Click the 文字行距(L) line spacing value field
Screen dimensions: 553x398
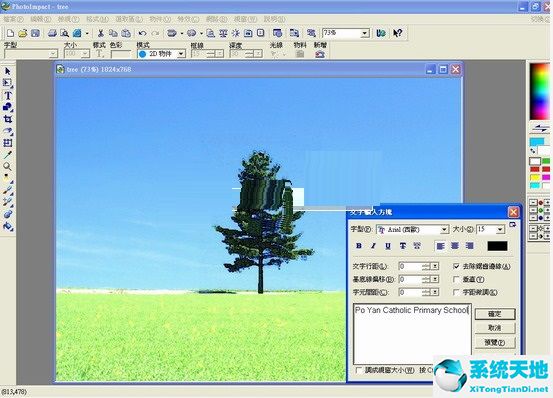tap(410, 266)
